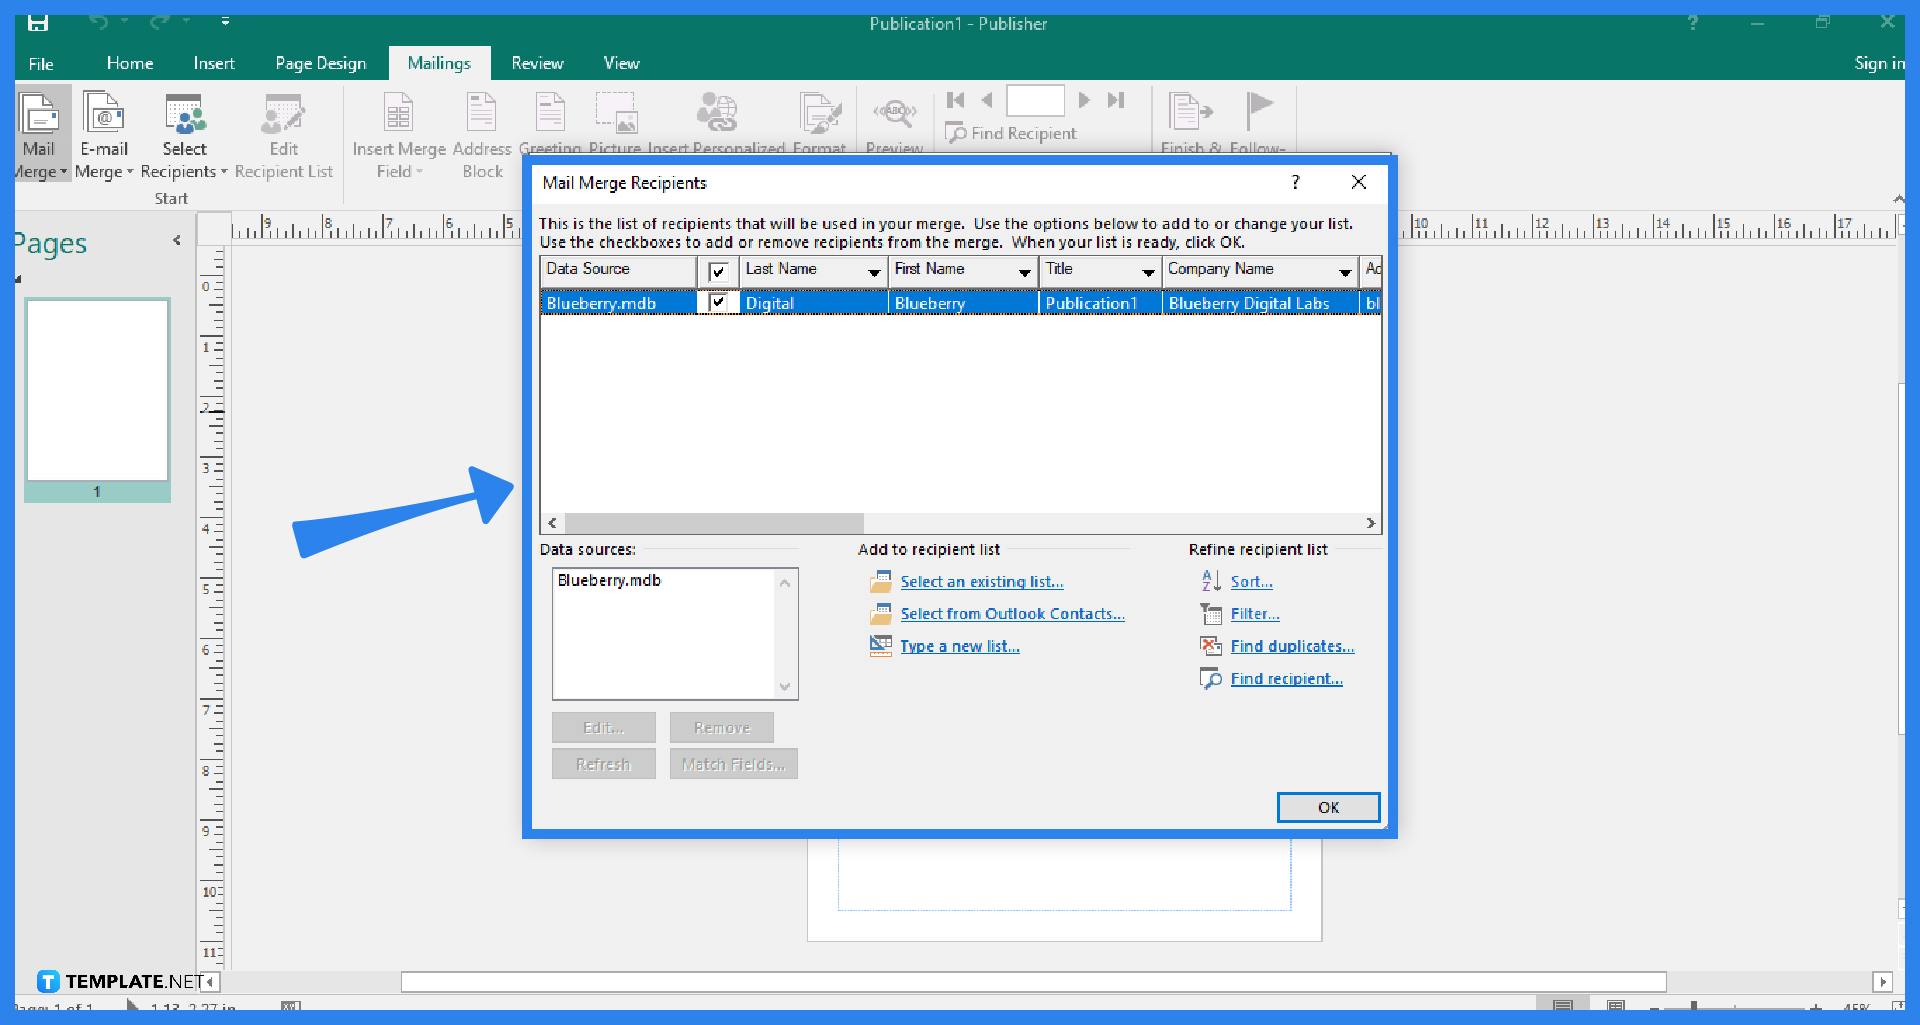
Task: Toggle the select-all checkbox in column header
Action: [x=719, y=271]
